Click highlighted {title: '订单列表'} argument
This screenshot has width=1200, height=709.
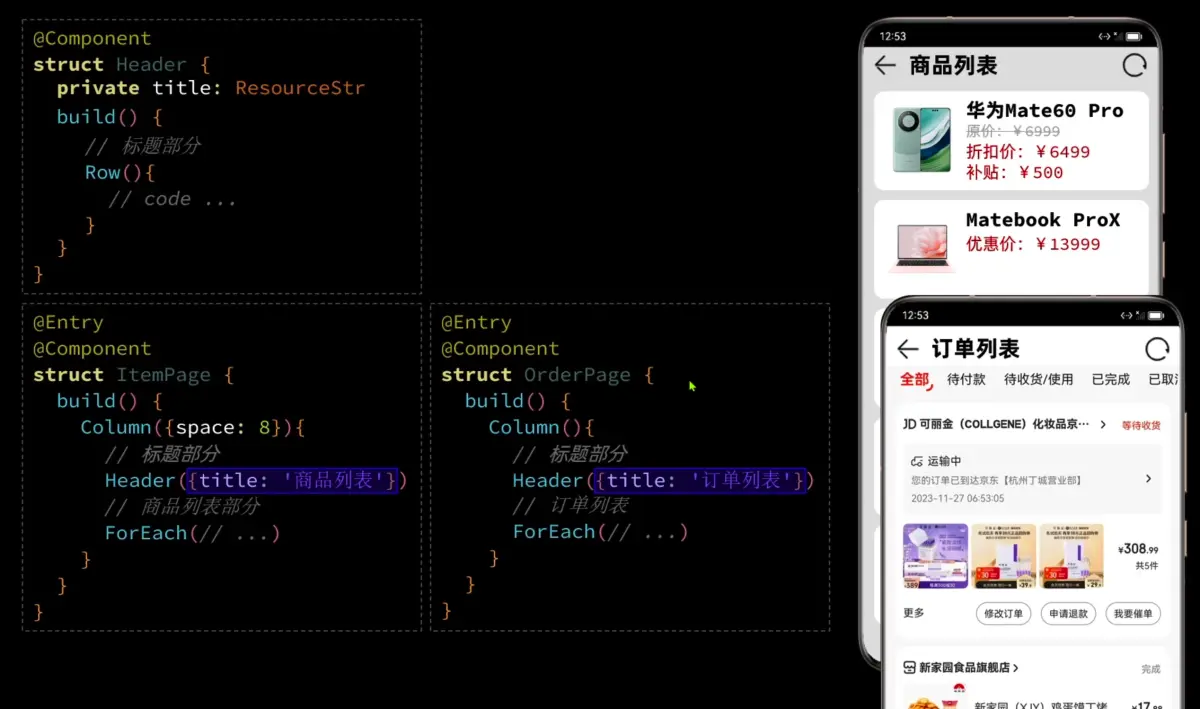point(700,480)
